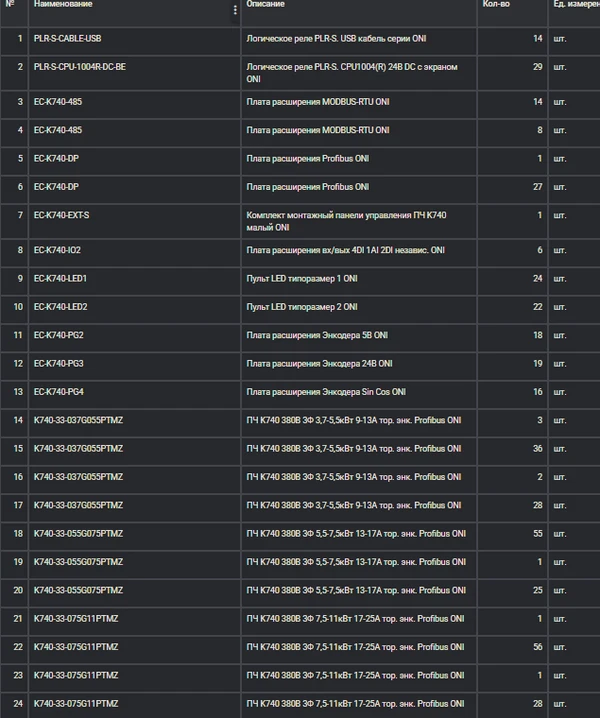Click the Кол-во column header

pyautogui.click(x=496, y=4)
